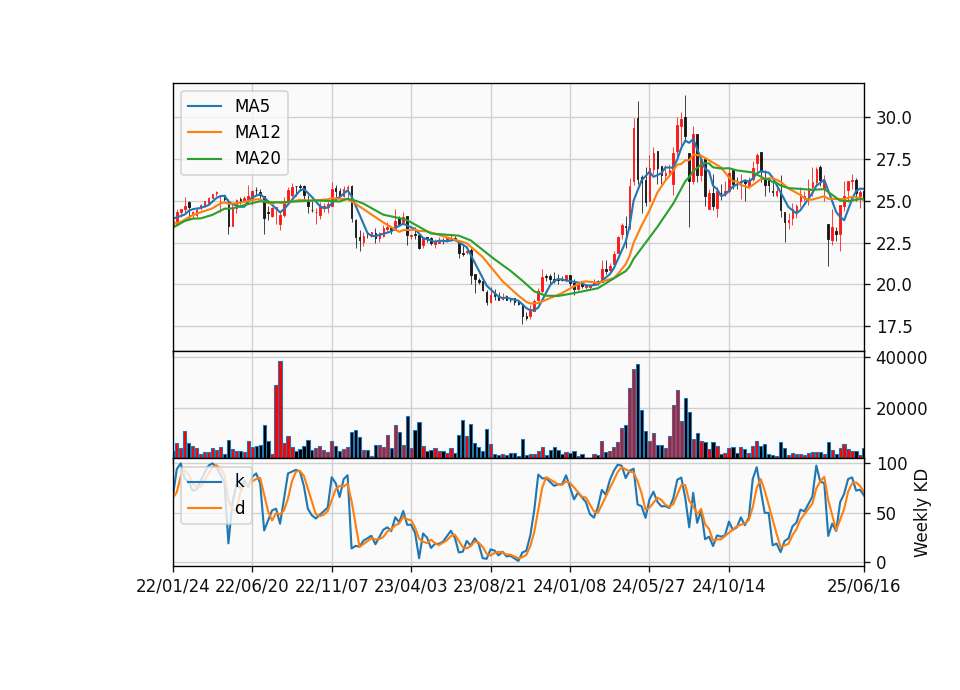Click the MA5 legend label
Screen dimensions: 960x690
pyautogui.click(x=252, y=106)
